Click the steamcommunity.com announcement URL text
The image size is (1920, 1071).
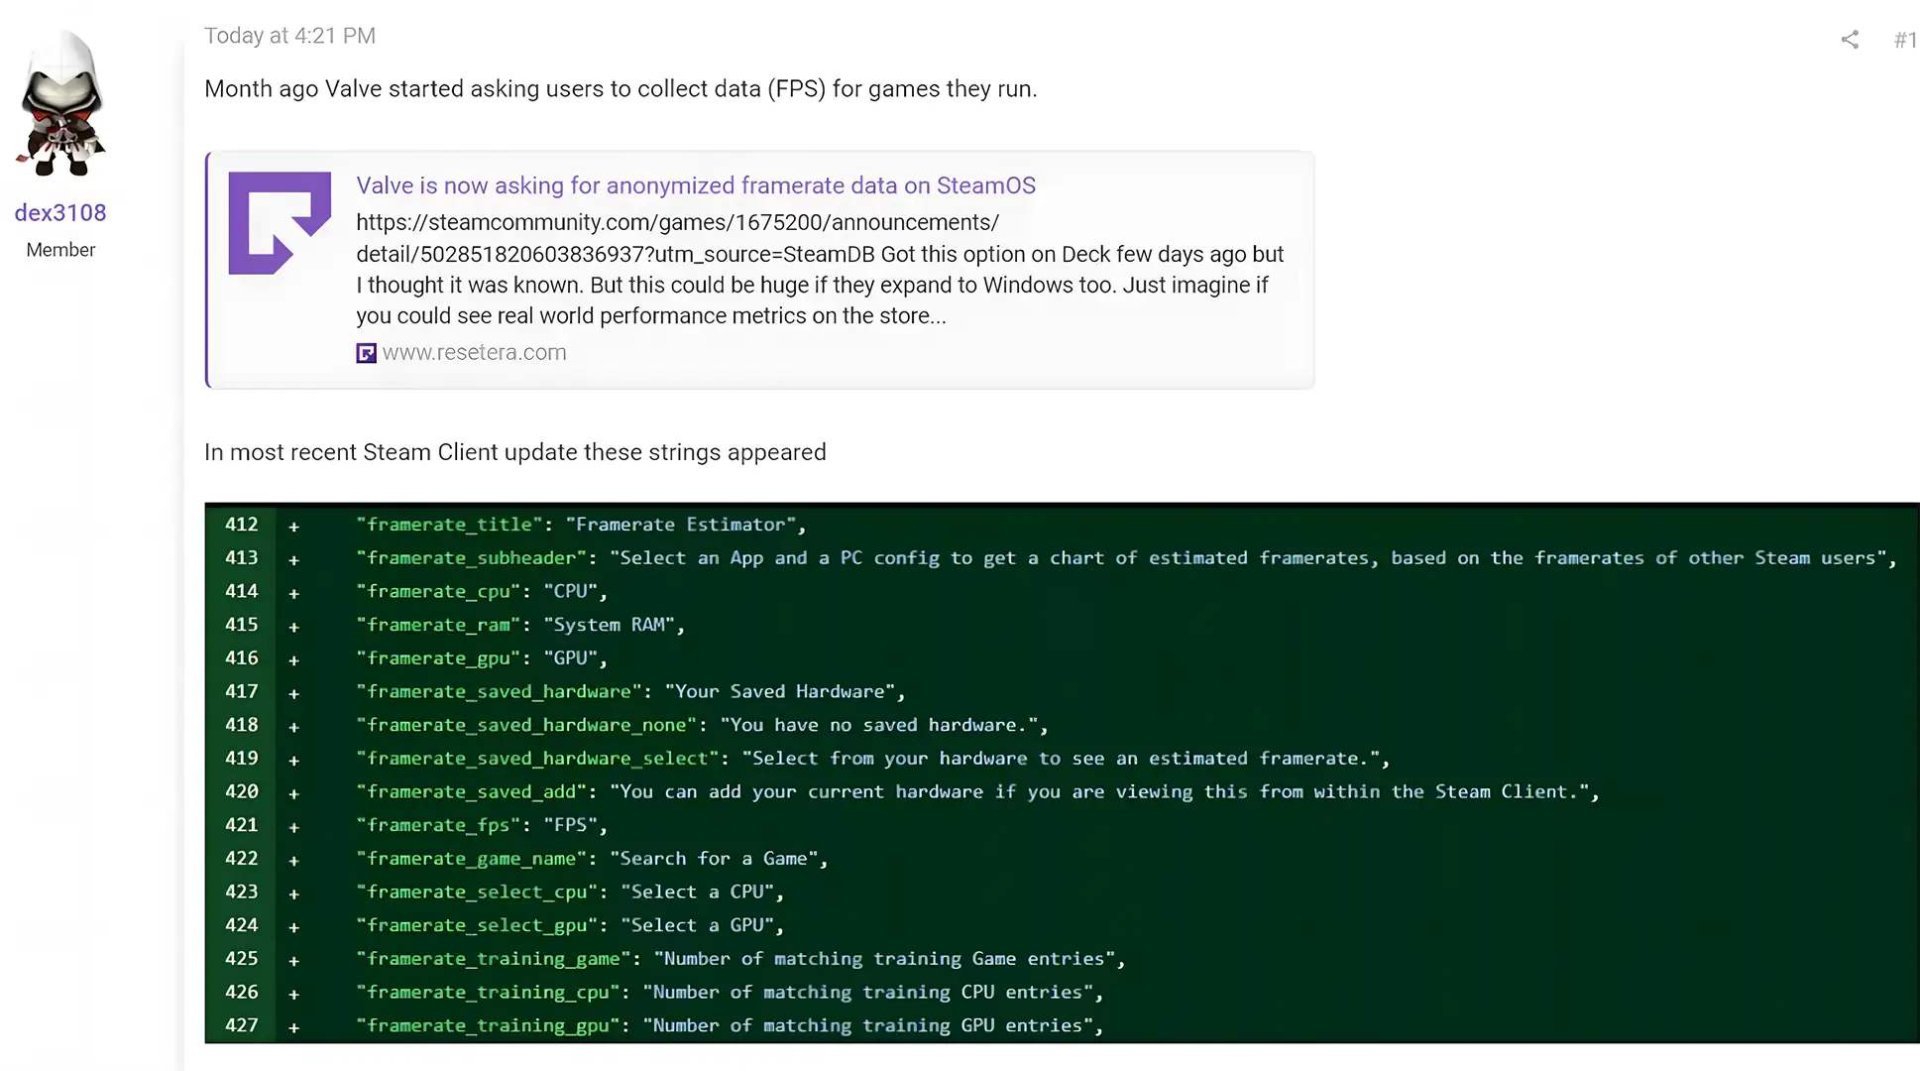677,222
